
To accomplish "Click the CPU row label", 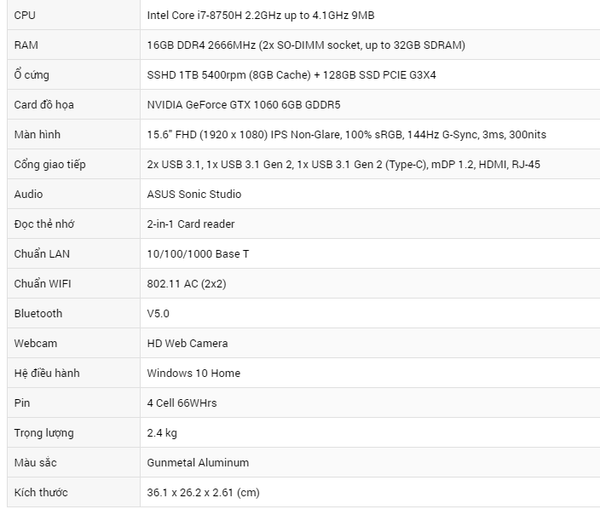I will (25, 15).
